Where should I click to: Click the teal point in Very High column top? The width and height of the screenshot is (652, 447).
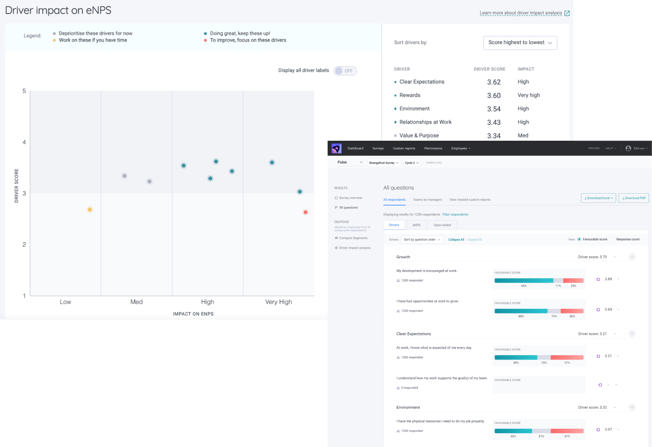click(x=272, y=163)
